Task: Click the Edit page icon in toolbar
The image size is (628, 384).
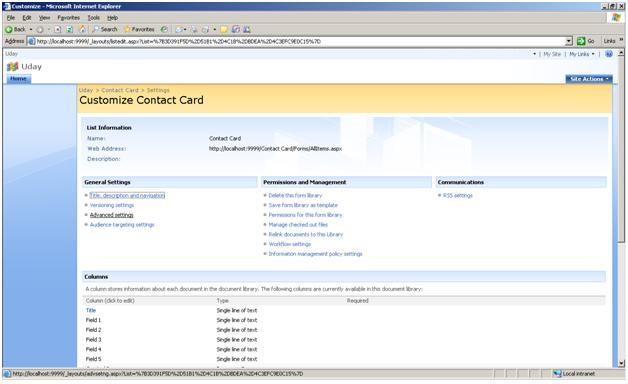Action: tap(205, 29)
